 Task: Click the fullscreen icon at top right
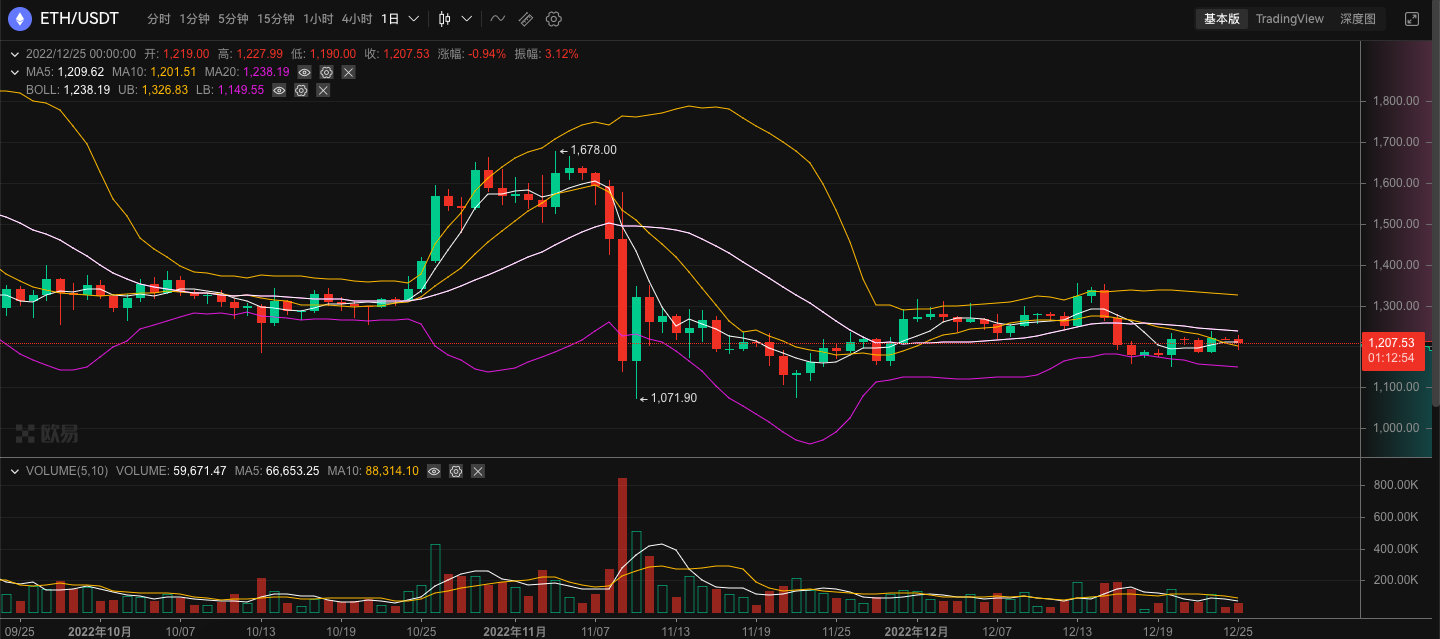click(1412, 18)
